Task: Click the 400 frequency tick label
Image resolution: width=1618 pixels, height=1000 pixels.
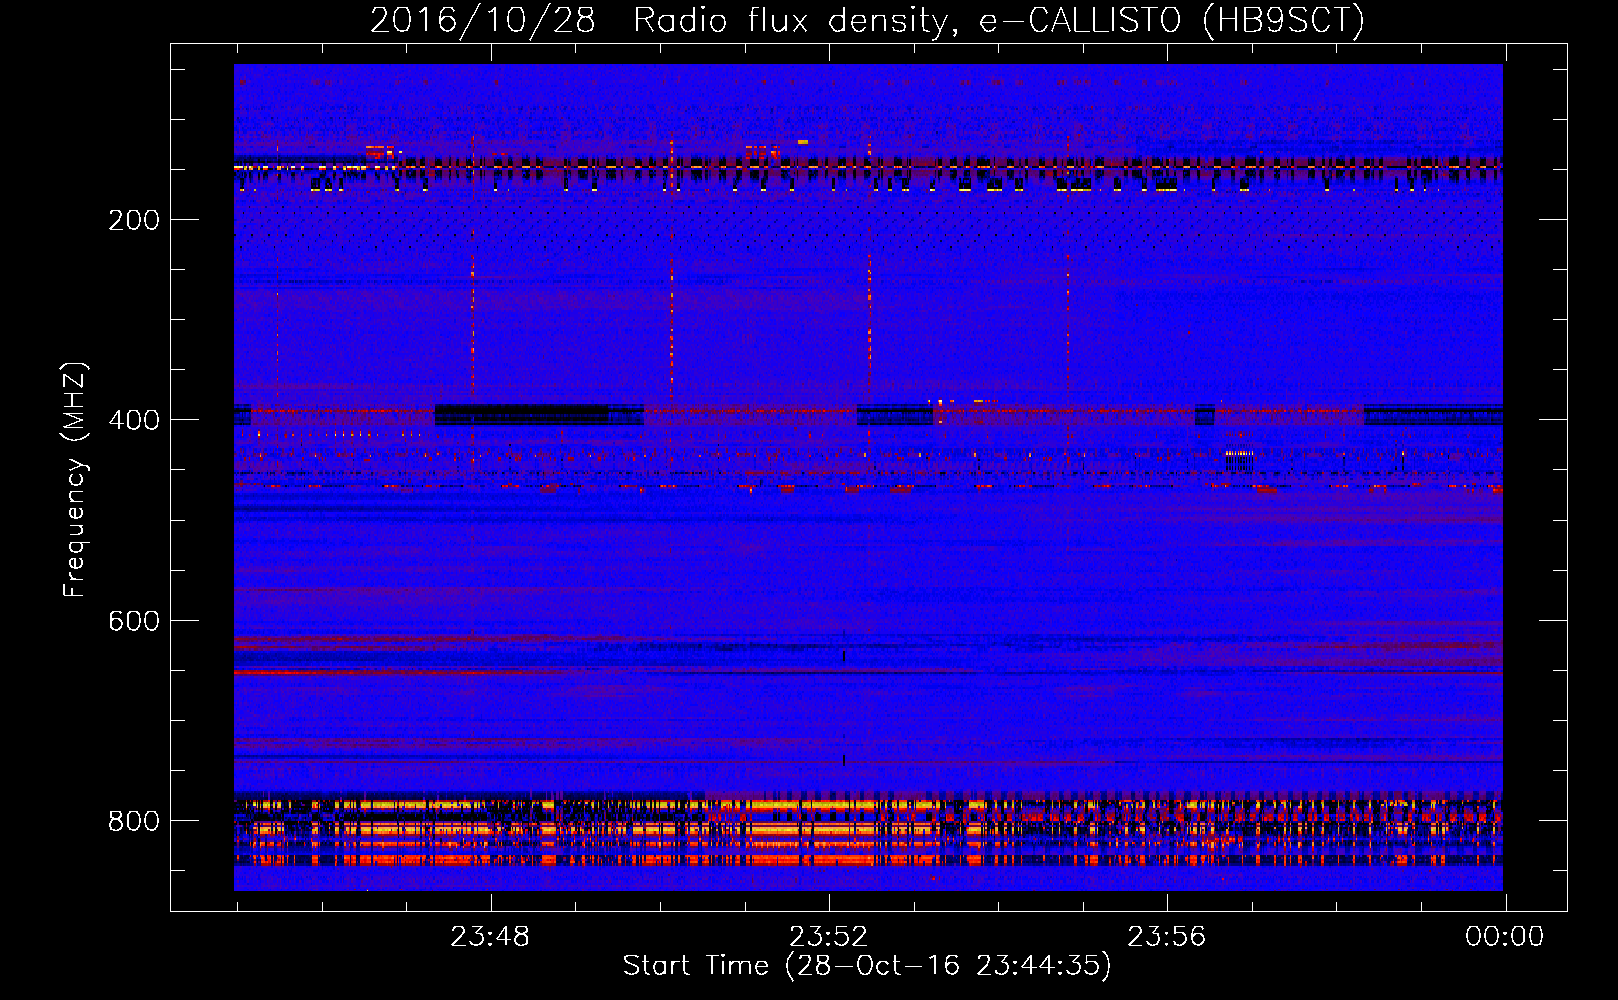Action: point(134,420)
